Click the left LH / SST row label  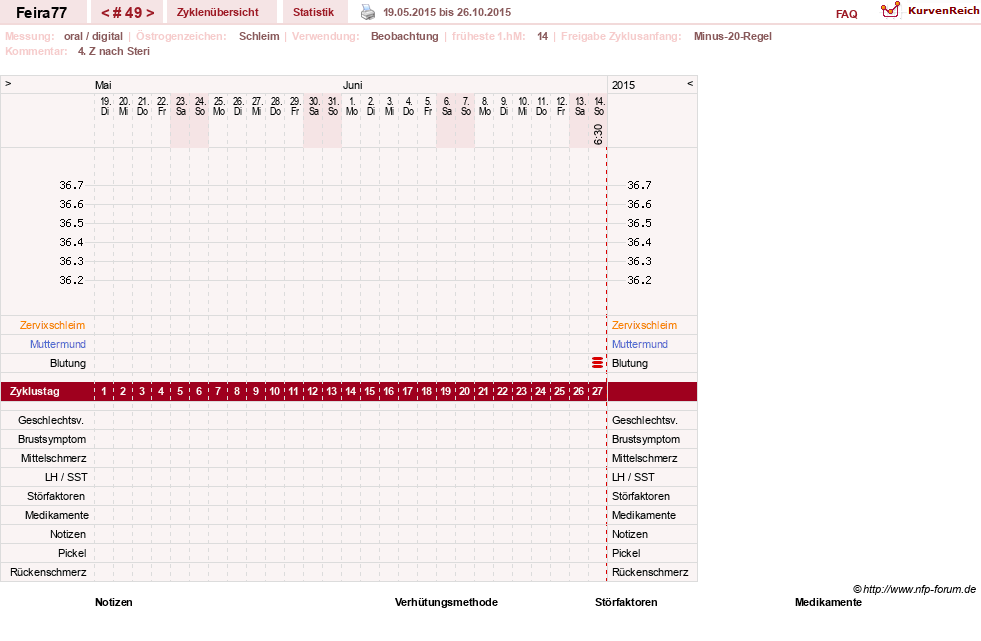coord(66,477)
